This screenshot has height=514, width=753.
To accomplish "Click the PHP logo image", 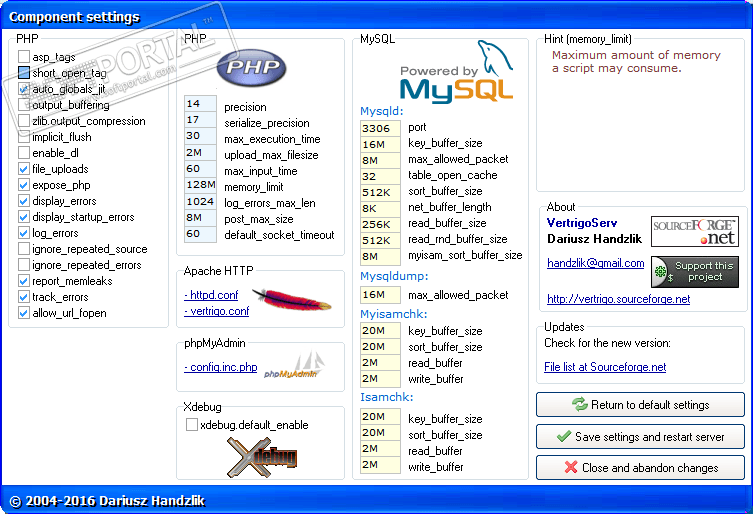I will 251,68.
